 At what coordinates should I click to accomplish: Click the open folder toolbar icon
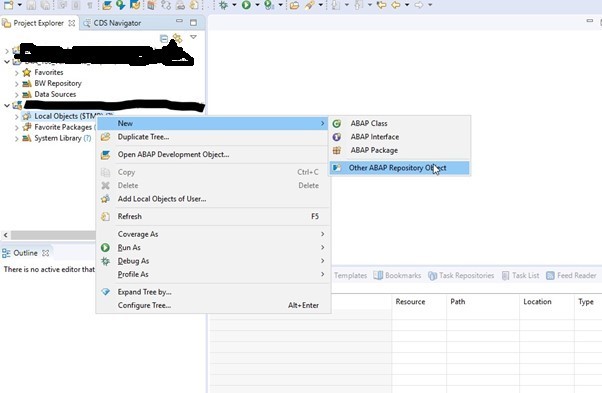point(294,5)
